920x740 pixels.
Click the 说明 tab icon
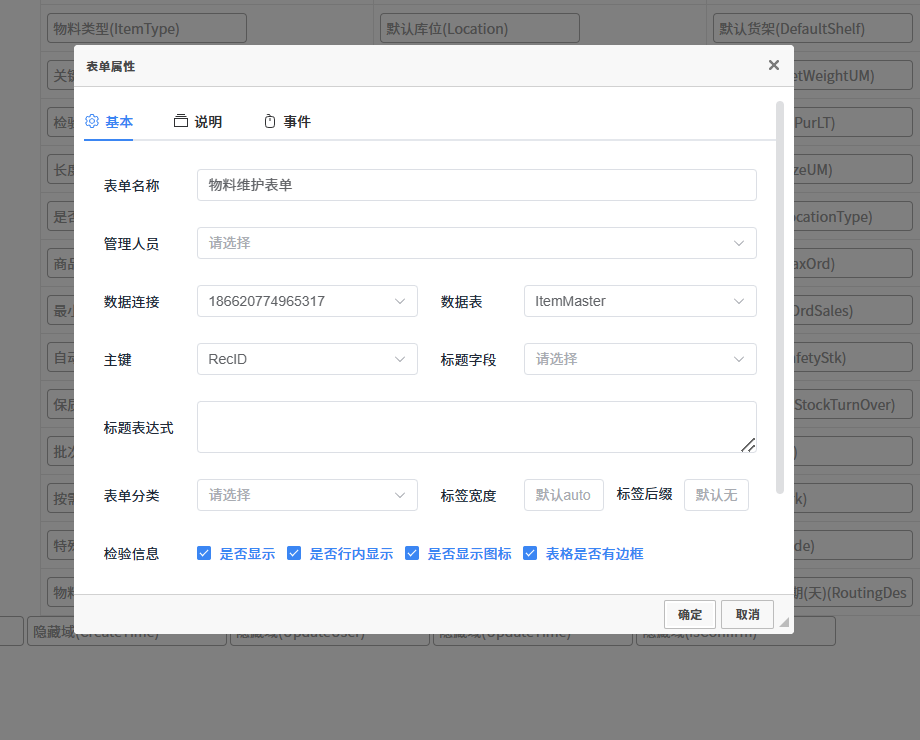pyautogui.click(x=181, y=121)
